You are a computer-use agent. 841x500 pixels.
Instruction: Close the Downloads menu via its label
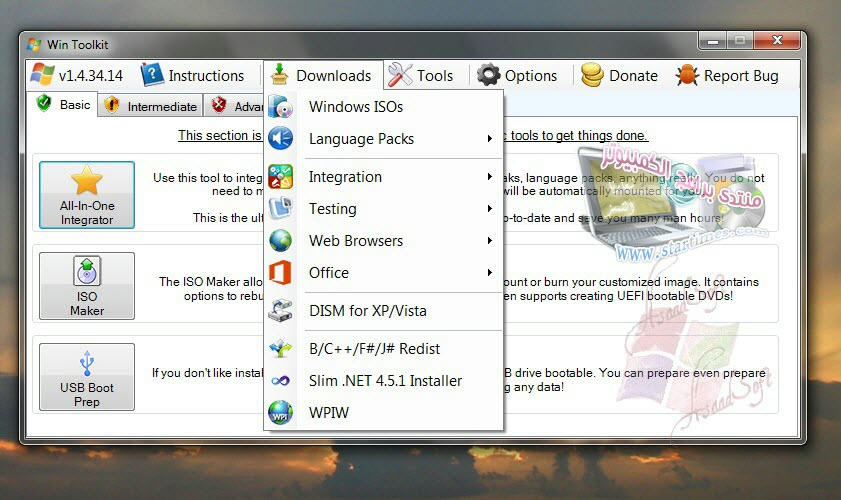[x=334, y=76]
